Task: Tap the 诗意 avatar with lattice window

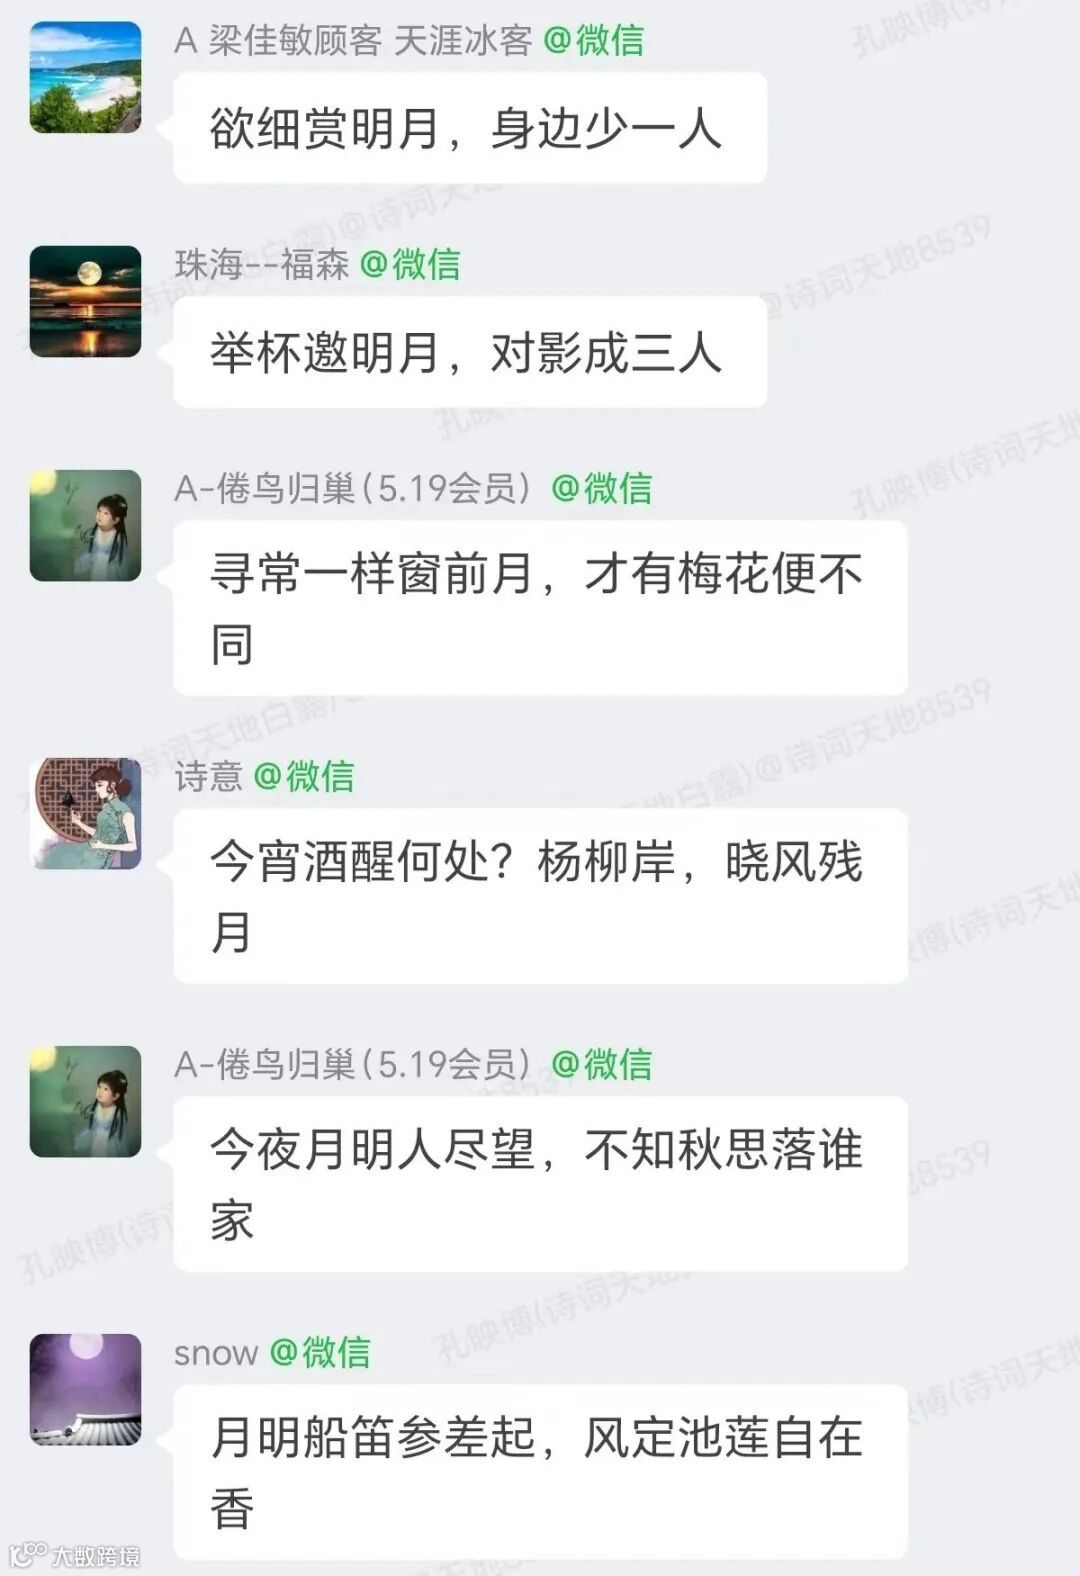Action: 86,814
